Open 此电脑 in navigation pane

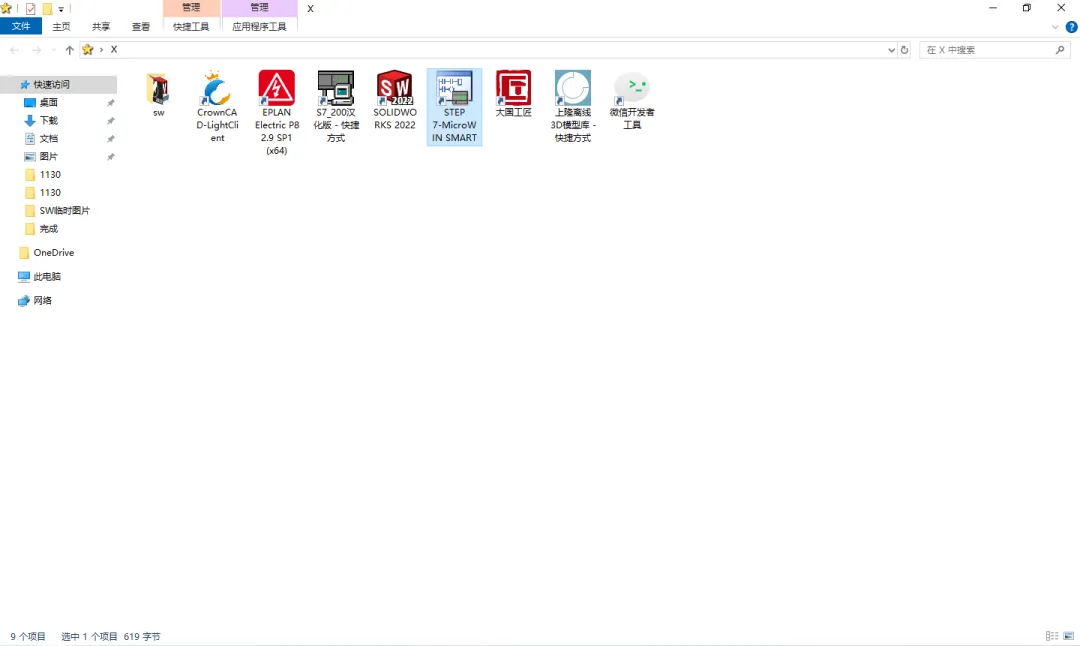(x=47, y=276)
